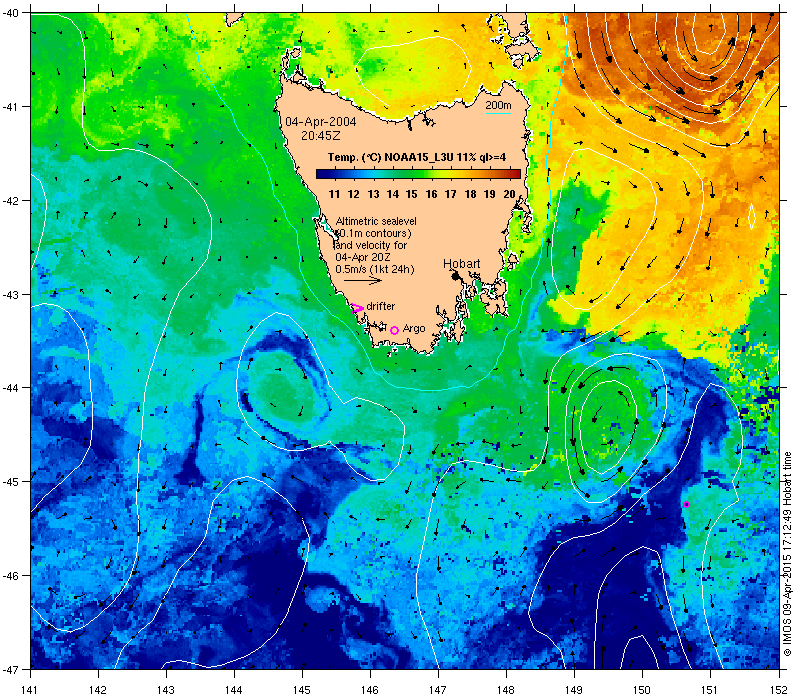Viewport: 800px width, 700px height.
Task: Click the '20:45Z' time label
Action: 320,136
